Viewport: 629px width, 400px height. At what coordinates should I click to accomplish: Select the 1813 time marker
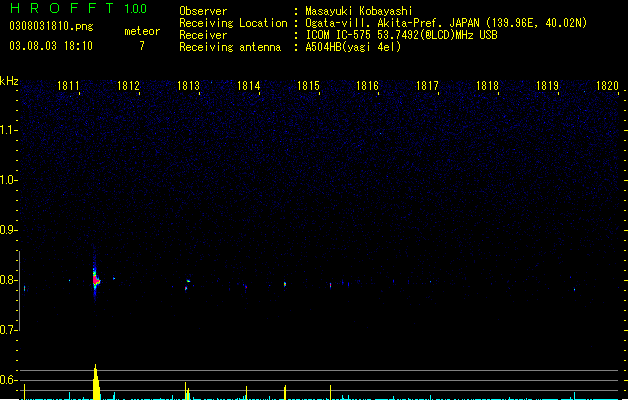pyautogui.click(x=188, y=86)
